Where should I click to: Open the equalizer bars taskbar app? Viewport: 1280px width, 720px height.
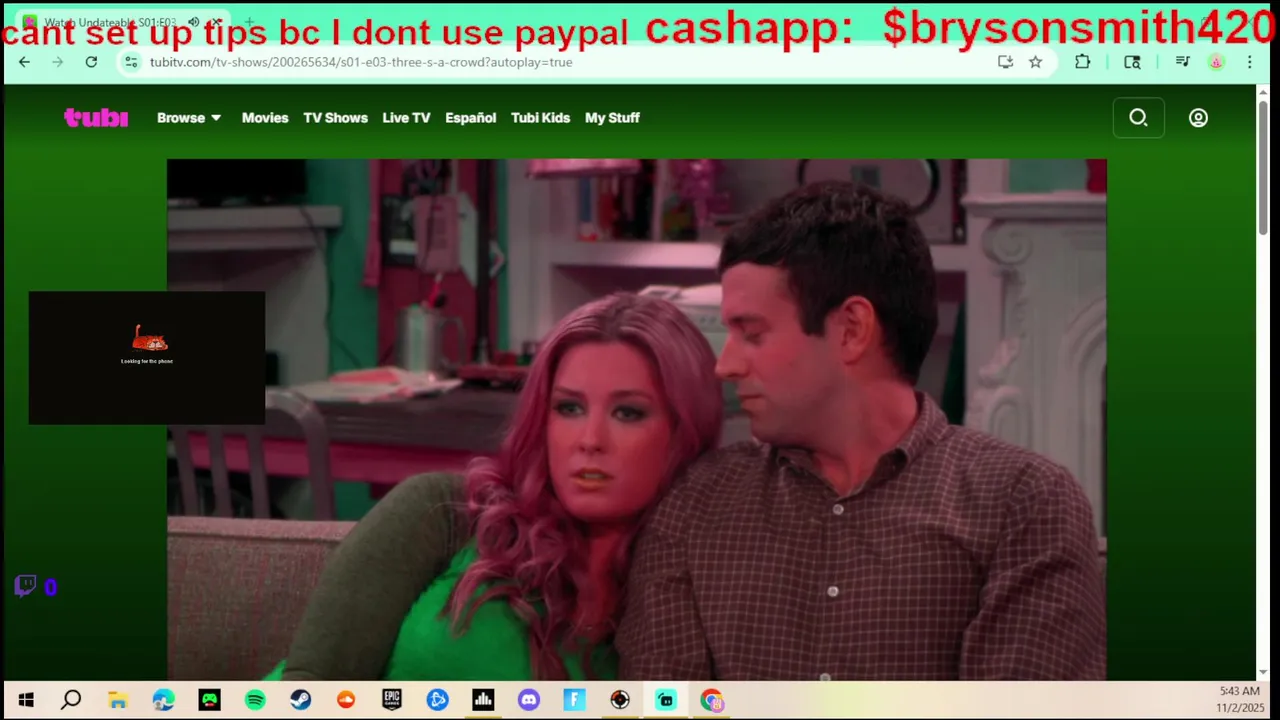coord(483,700)
